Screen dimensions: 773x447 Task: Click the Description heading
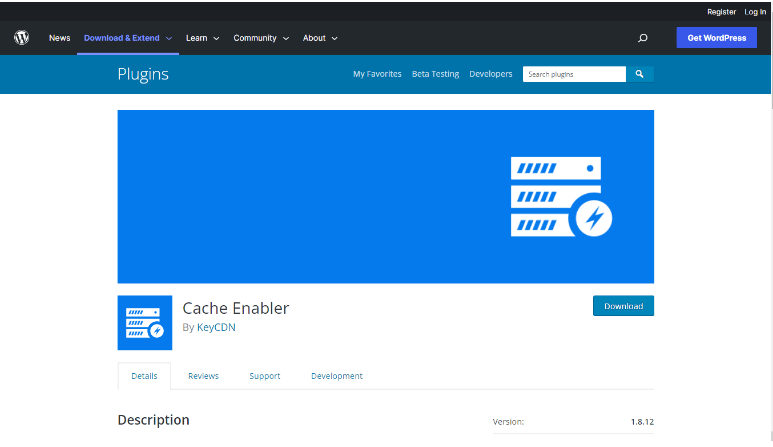pyautogui.click(x=153, y=420)
